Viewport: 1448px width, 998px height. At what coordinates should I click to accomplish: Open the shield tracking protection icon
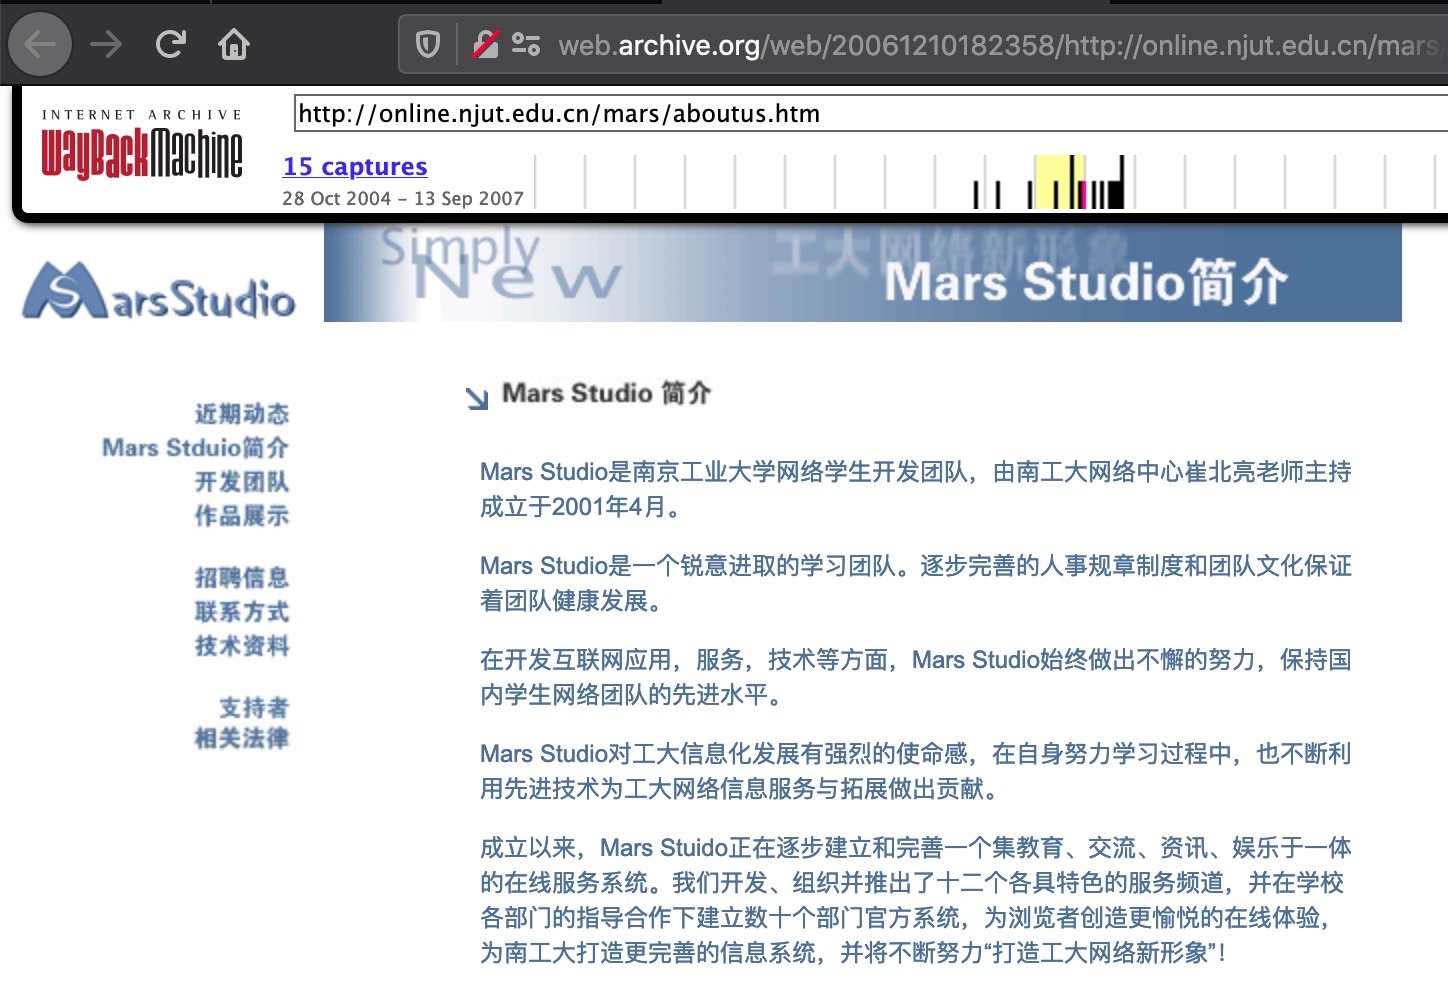[x=428, y=45]
